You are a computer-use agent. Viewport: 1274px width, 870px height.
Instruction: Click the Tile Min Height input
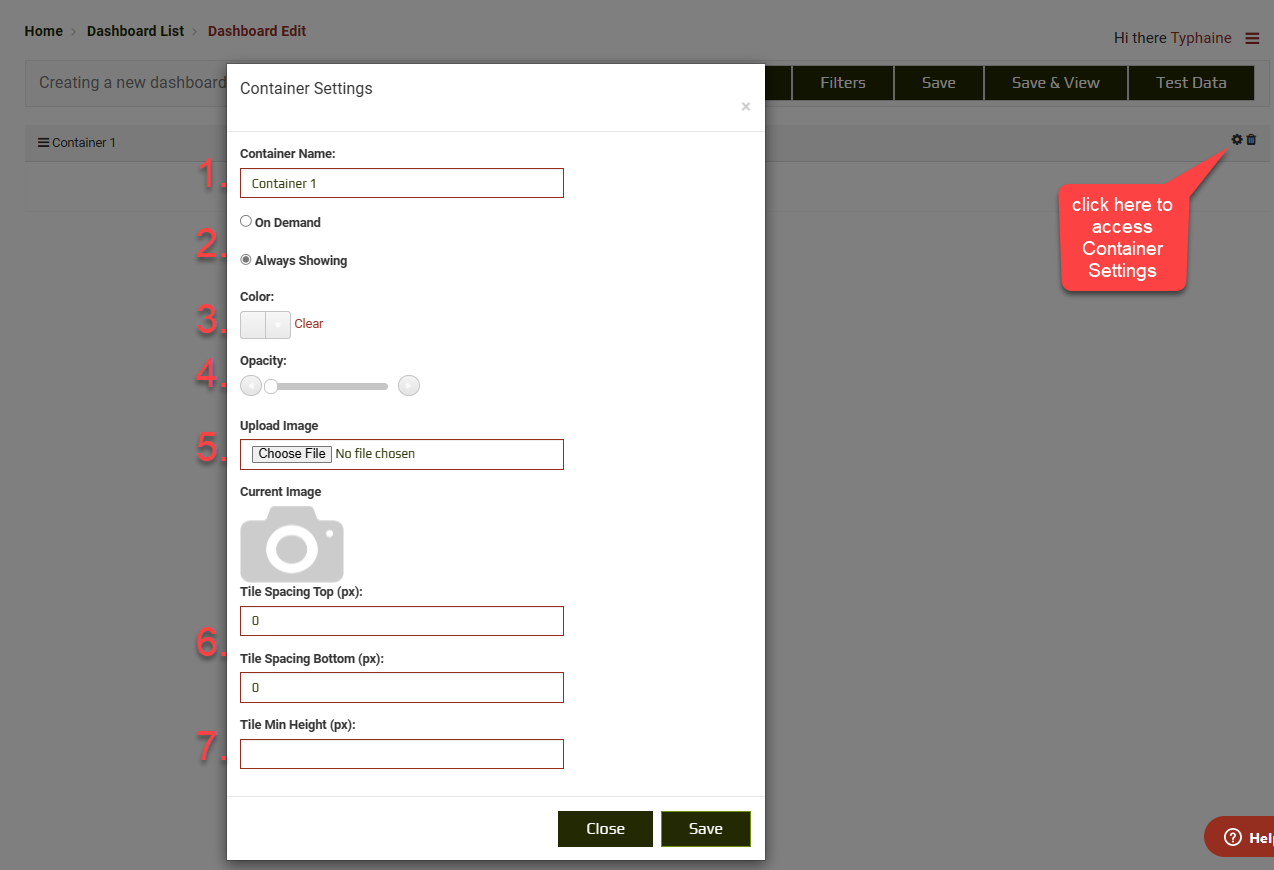(x=401, y=754)
